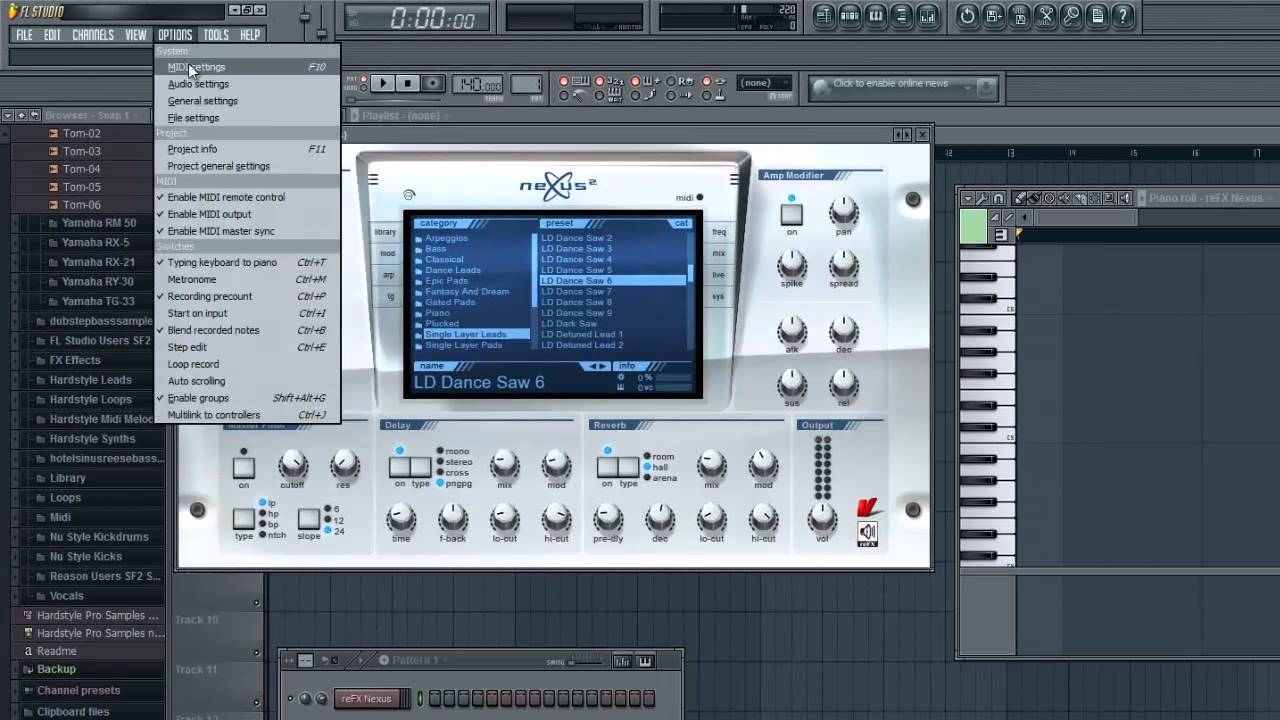Toggle Blend recorded notes option
The width and height of the screenshot is (1280, 720).
click(213, 330)
